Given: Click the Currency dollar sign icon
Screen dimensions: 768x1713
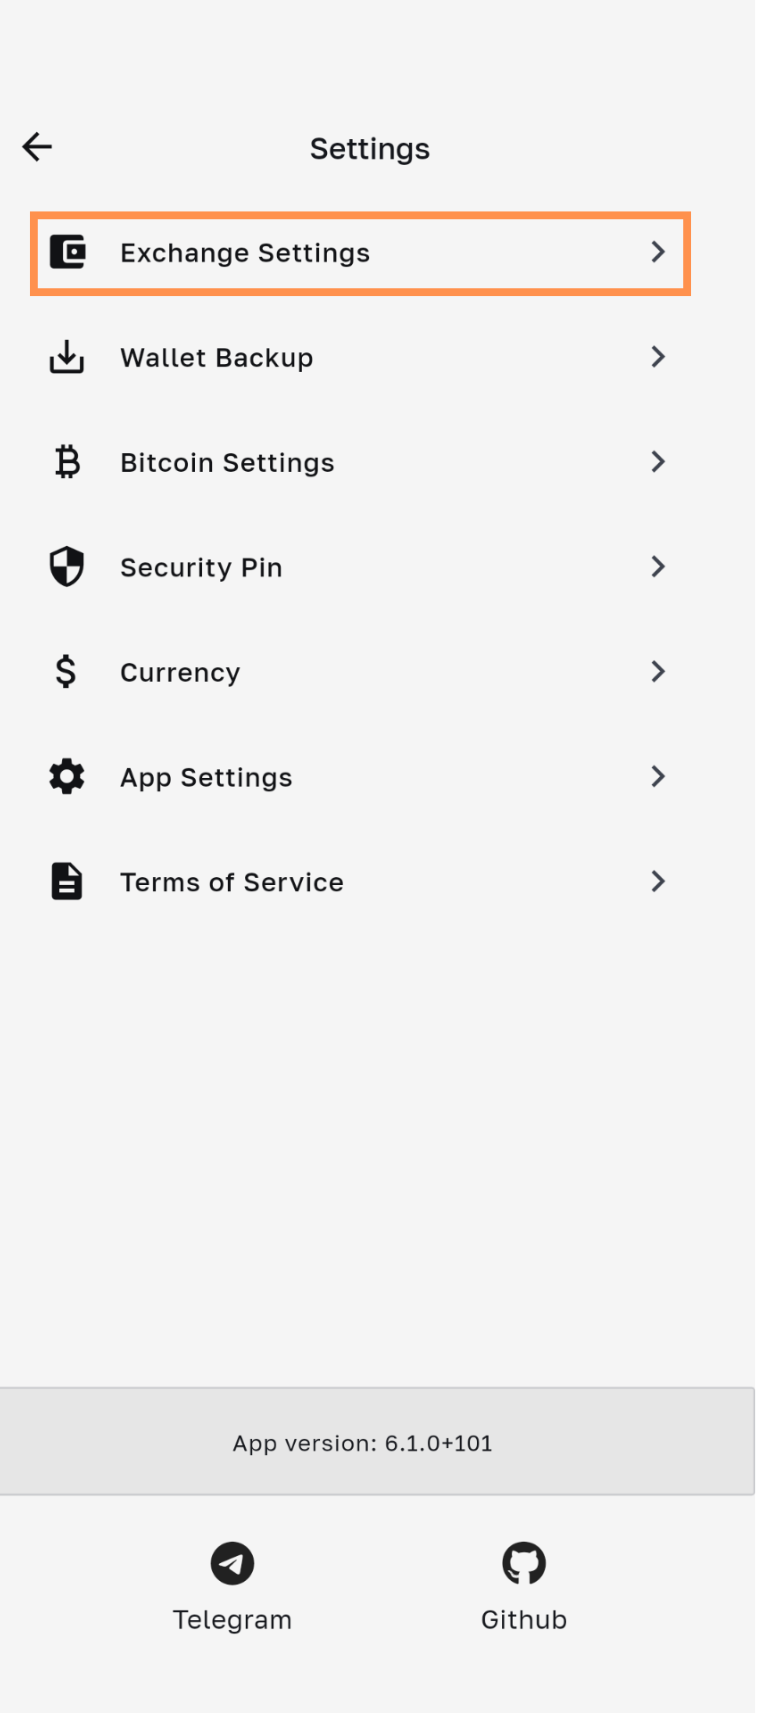Looking at the screenshot, I should 66,672.
